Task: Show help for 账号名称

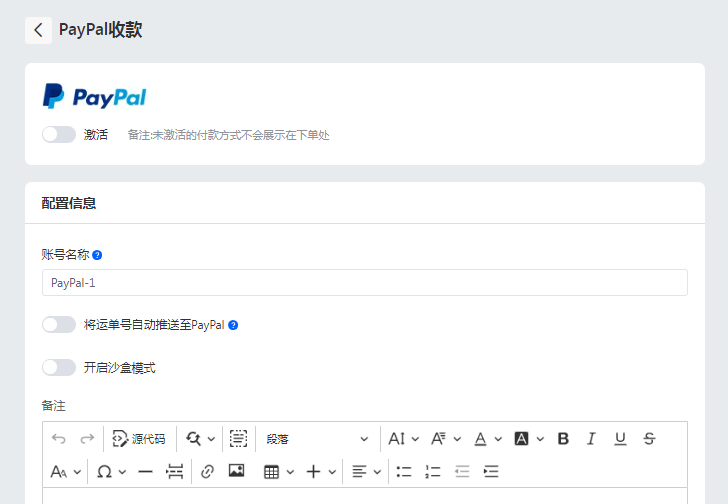Action: point(97,255)
